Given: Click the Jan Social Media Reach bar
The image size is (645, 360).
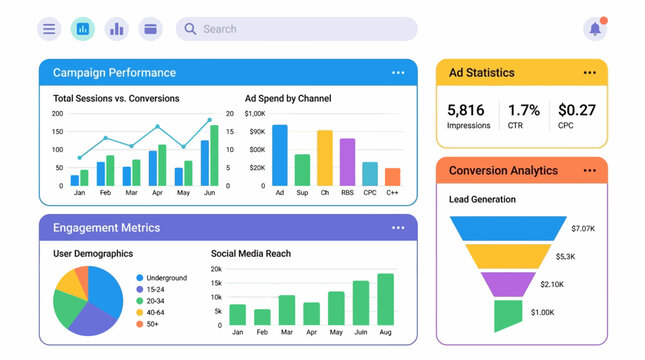Looking at the screenshot, I should pos(237,315).
